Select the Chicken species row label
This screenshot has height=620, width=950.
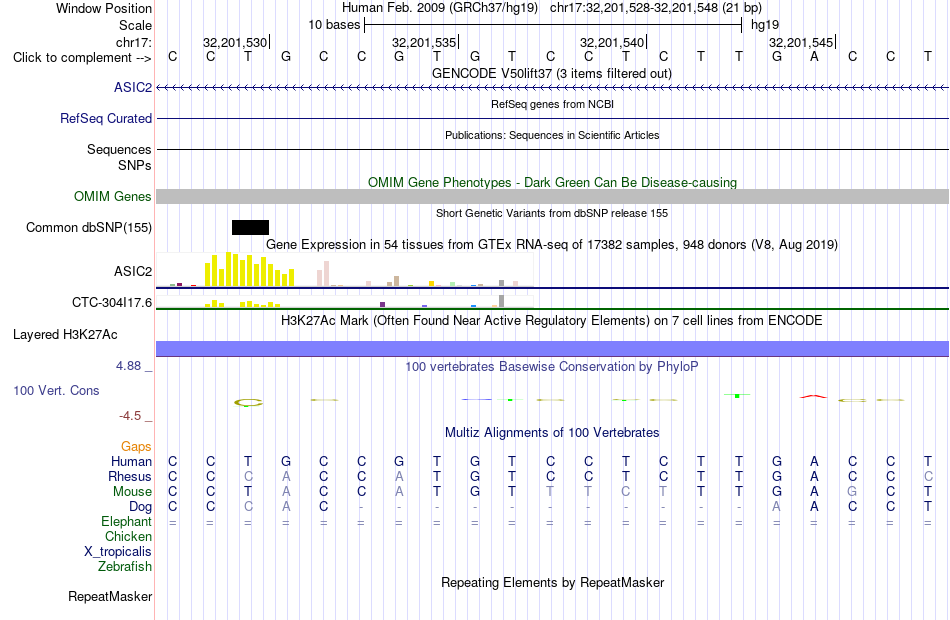[128, 536]
